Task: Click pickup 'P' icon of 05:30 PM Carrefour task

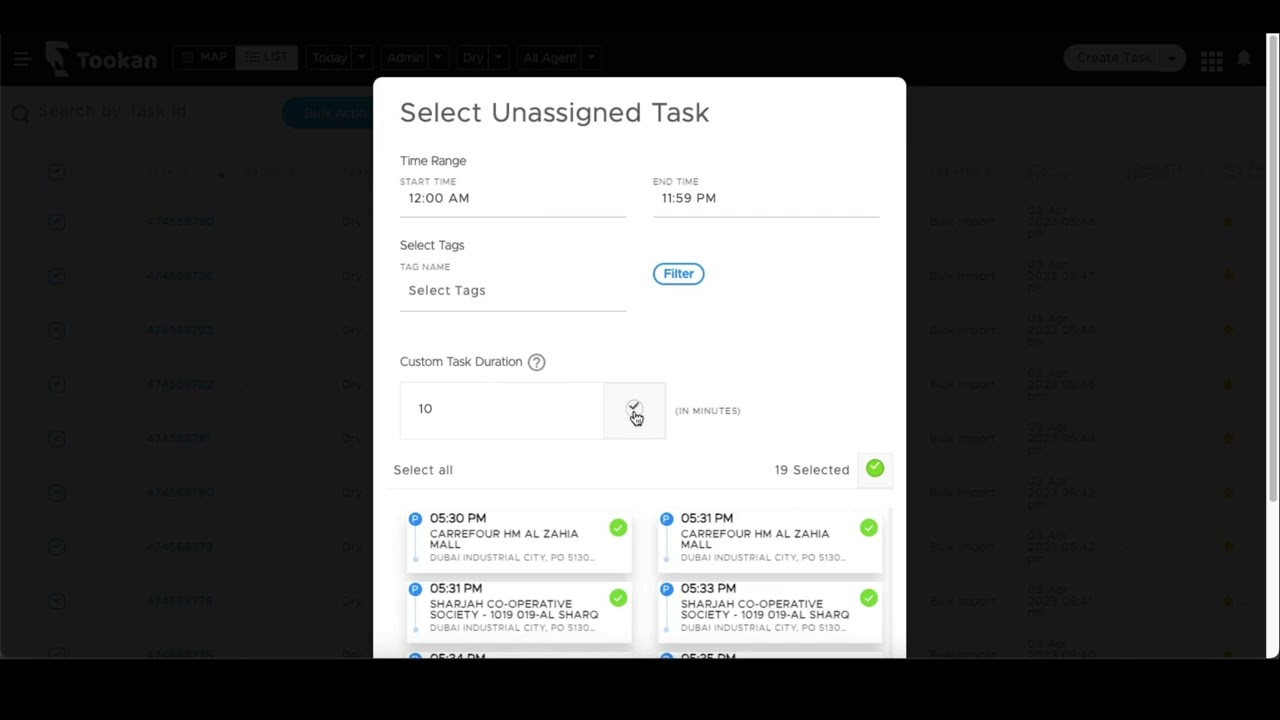Action: (415, 519)
